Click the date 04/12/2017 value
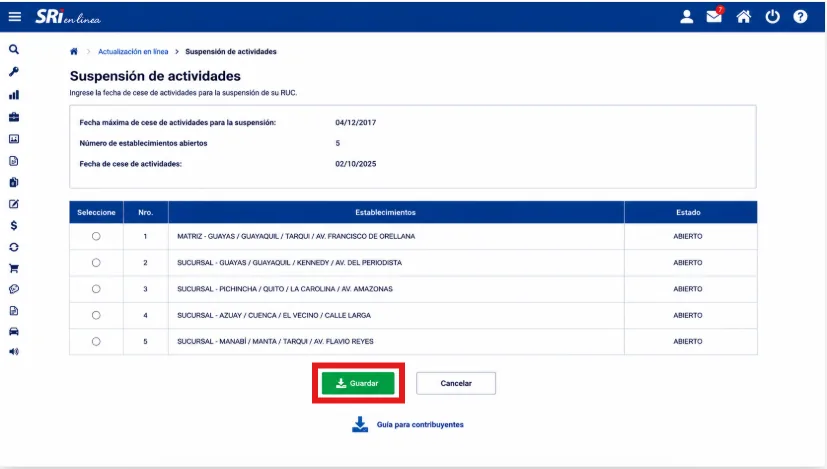The image size is (827, 469). click(x=355, y=122)
